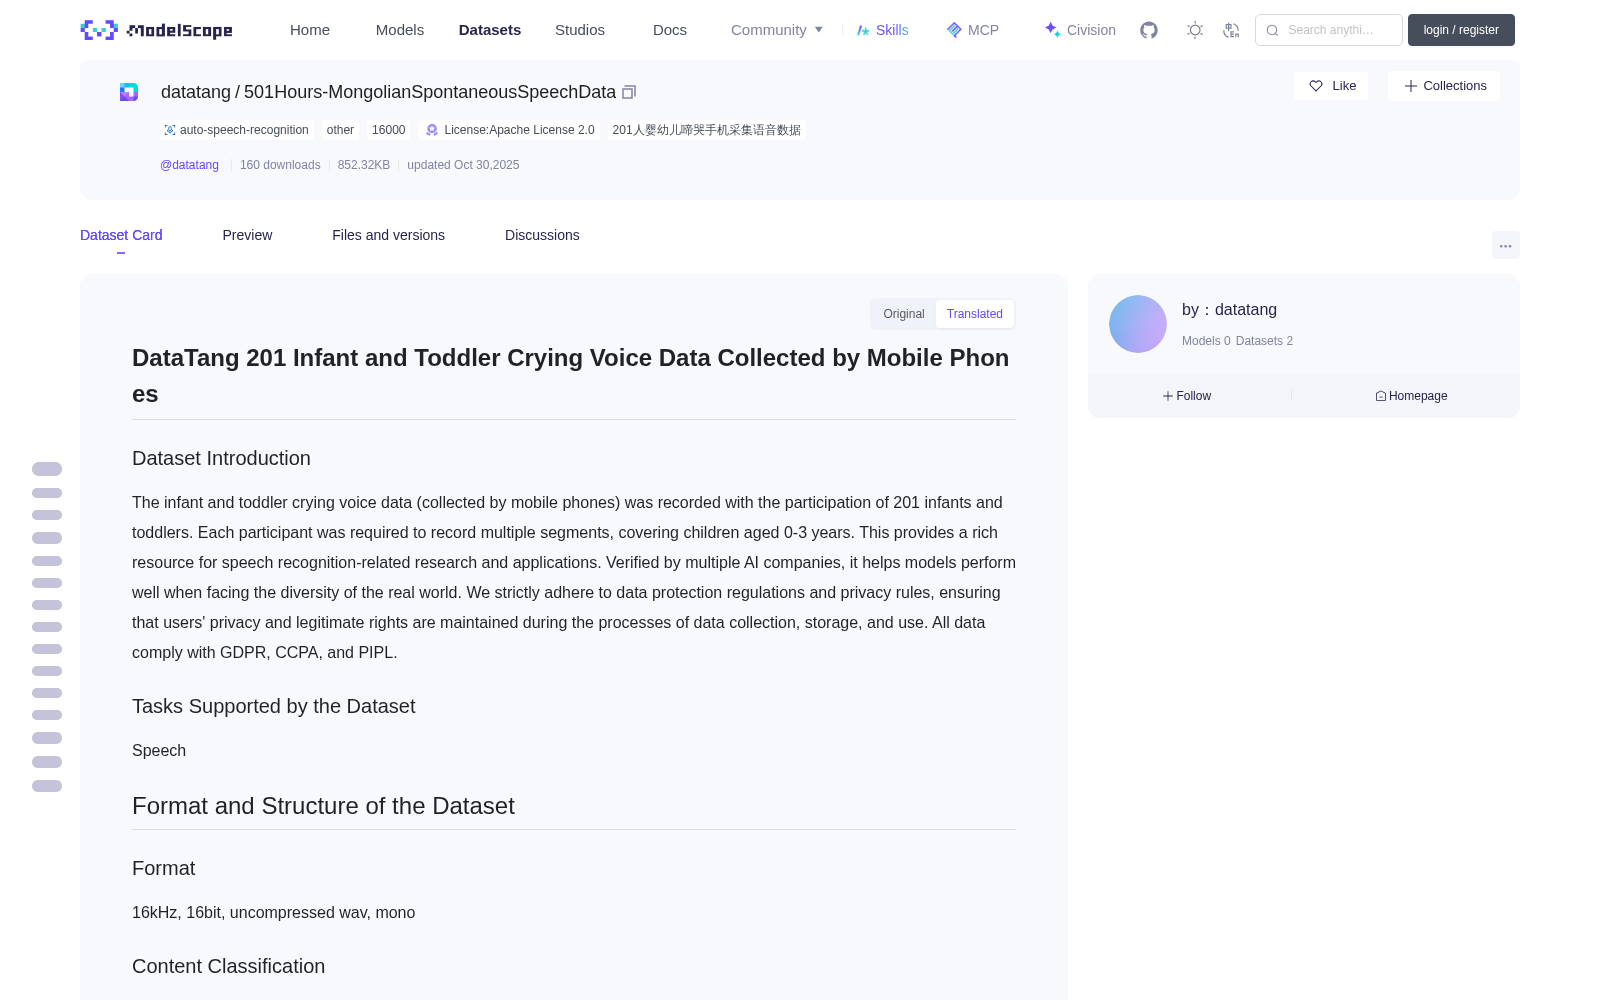Expand the Community dropdown menu
The width and height of the screenshot is (1600, 1000).
(x=777, y=30)
